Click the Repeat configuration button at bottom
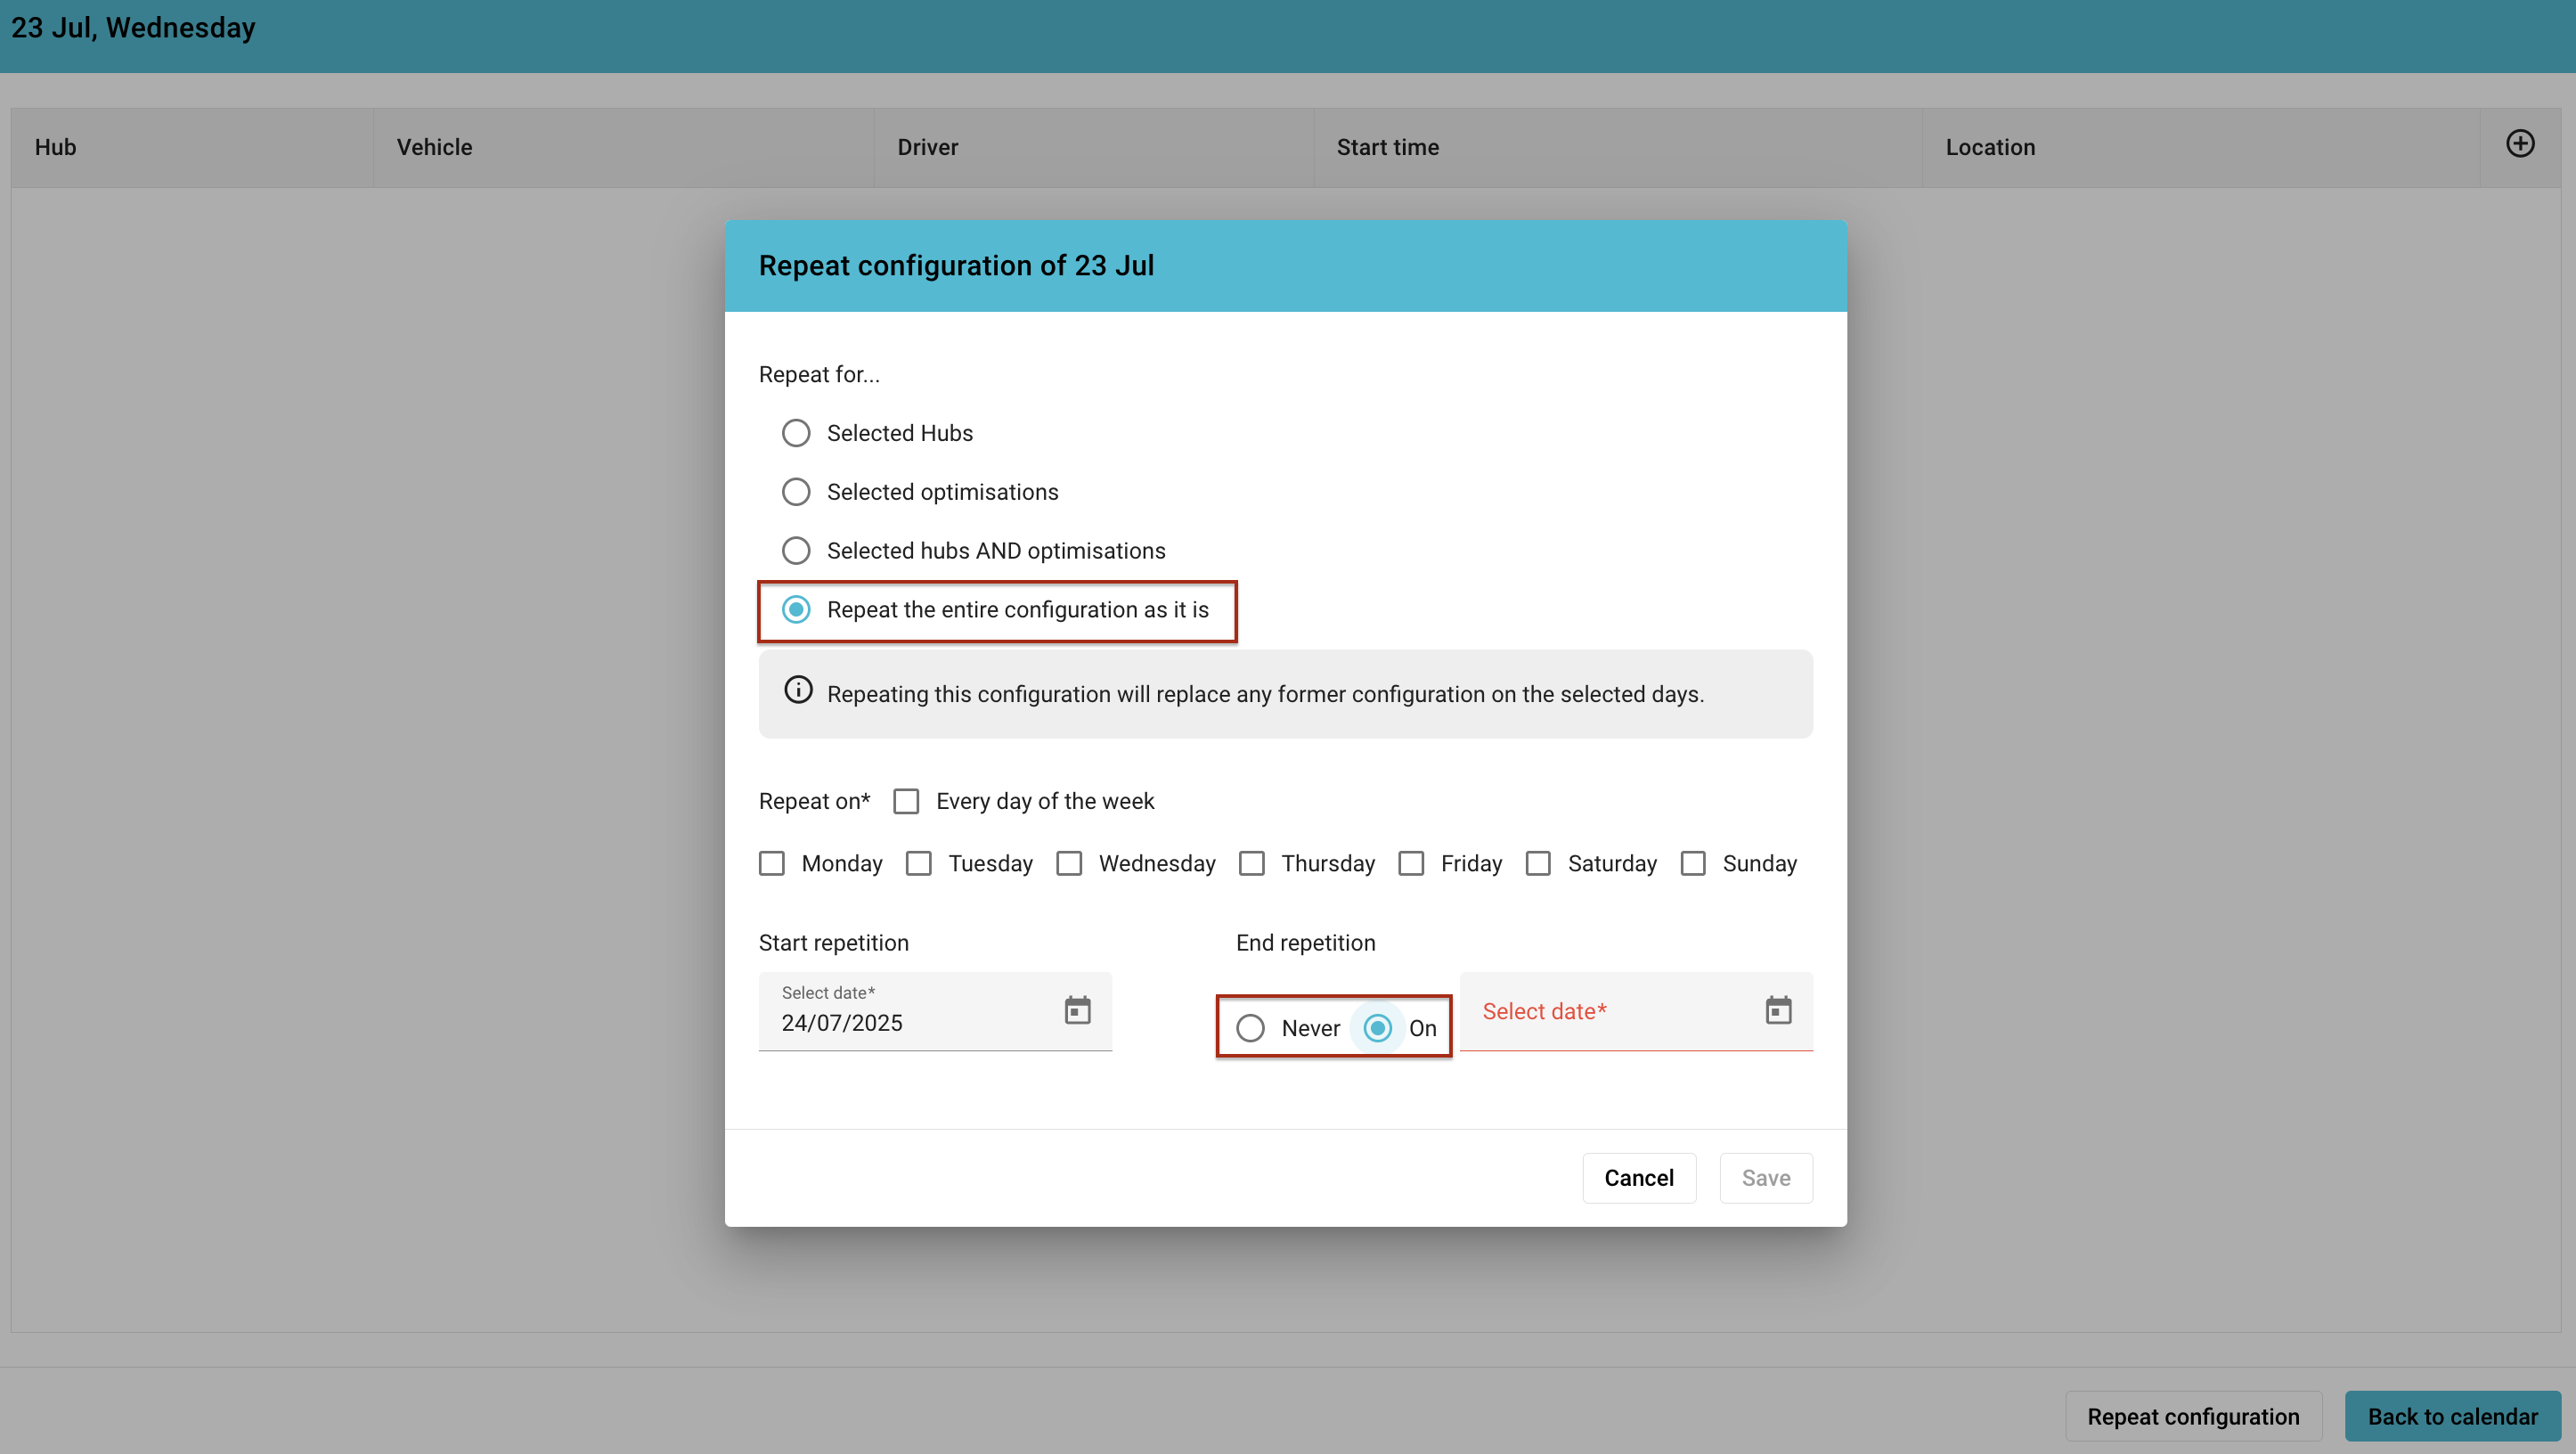 click(2193, 1416)
